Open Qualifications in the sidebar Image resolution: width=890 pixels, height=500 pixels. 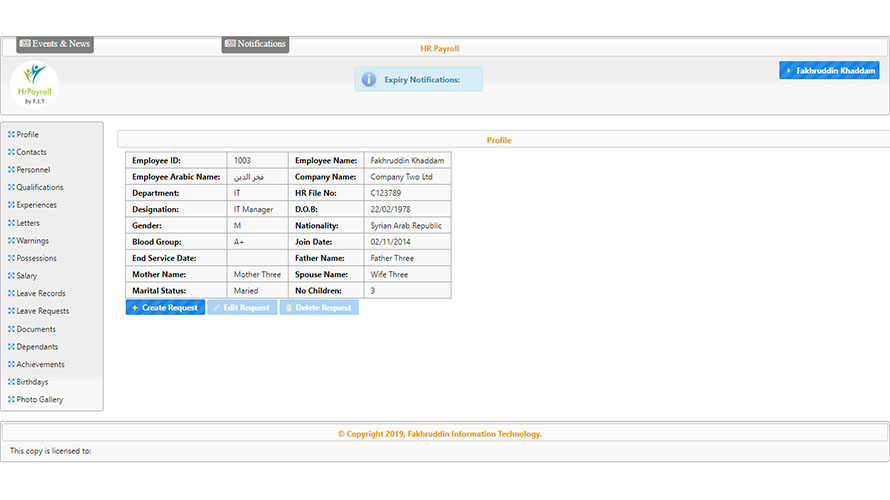(40, 187)
